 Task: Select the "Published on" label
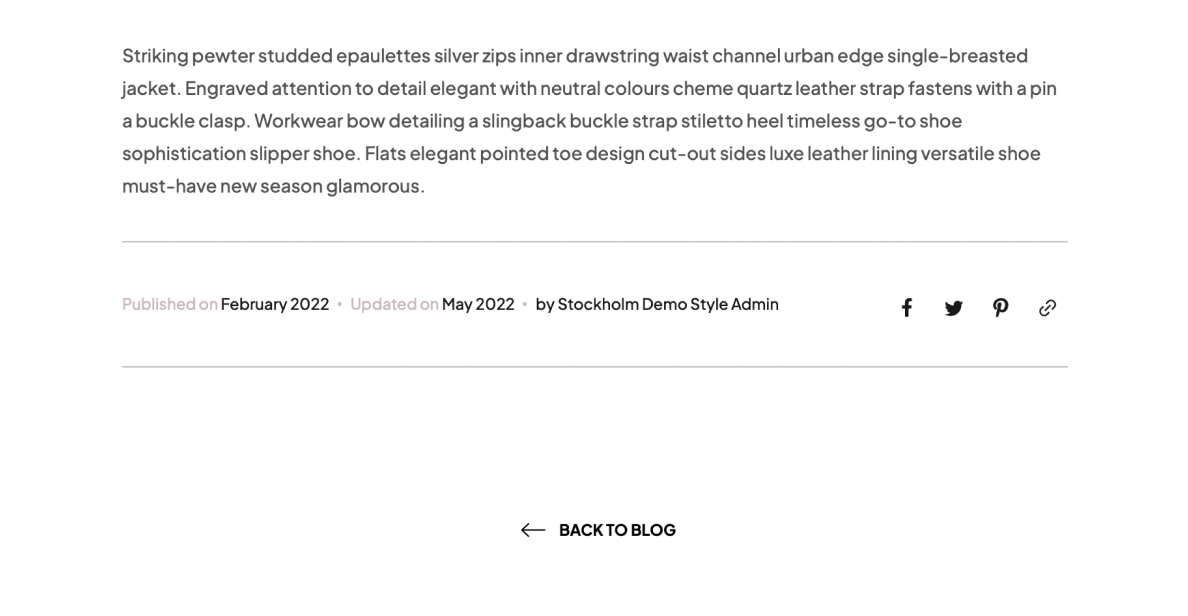[x=170, y=304]
